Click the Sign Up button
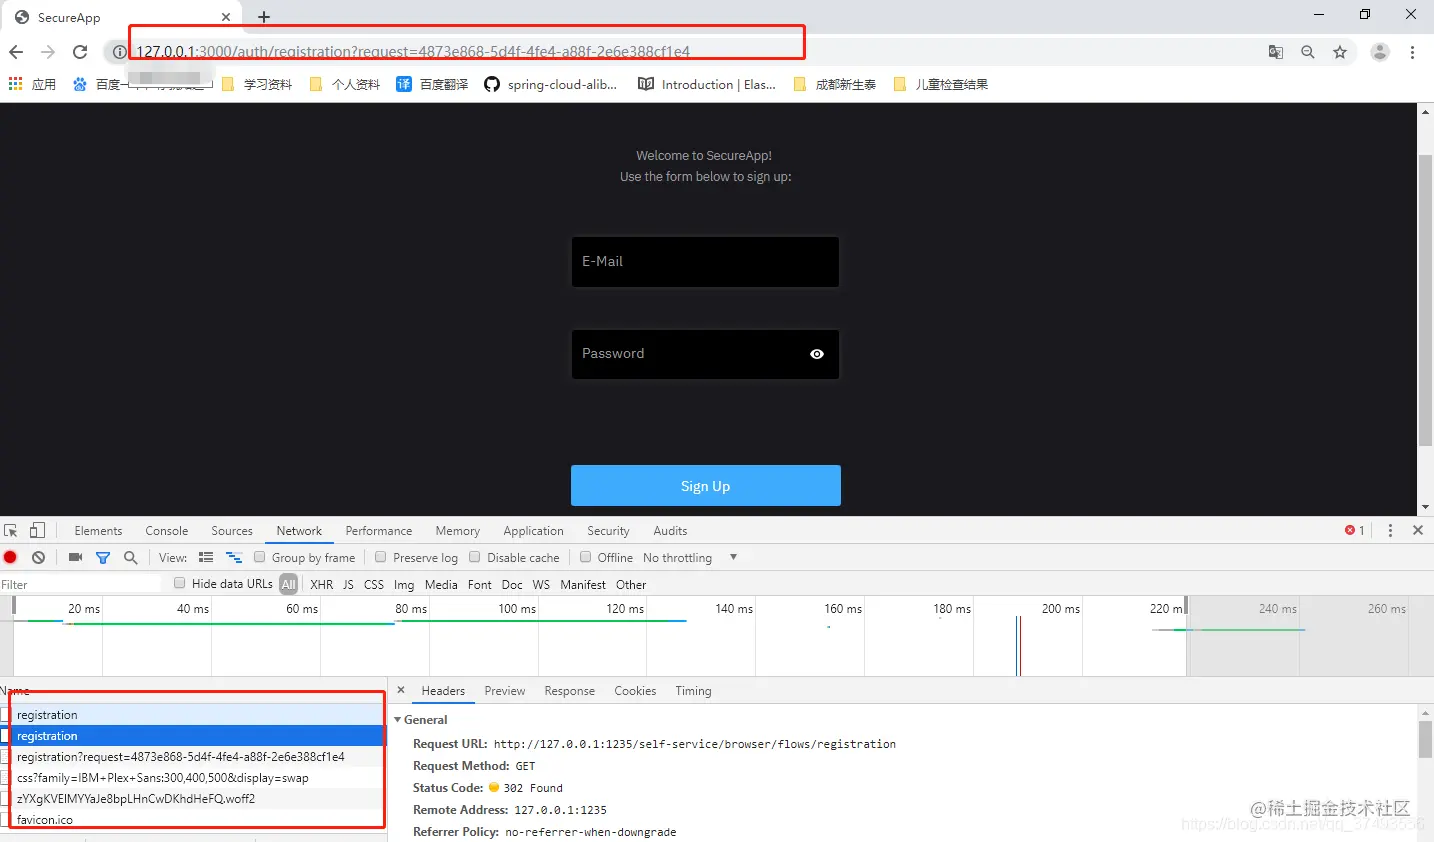The image size is (1434, 842). [705, 485]
